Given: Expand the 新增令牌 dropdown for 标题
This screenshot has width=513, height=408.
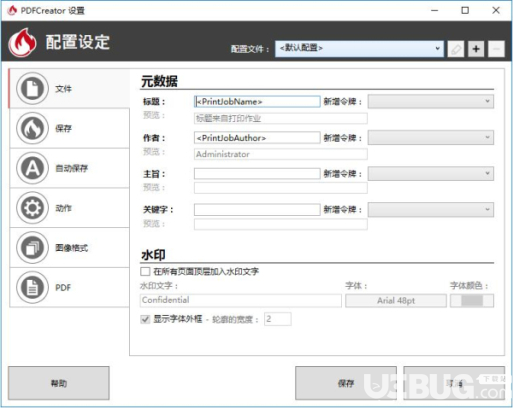Looking at the screenshot, I should tap(431, 101).
